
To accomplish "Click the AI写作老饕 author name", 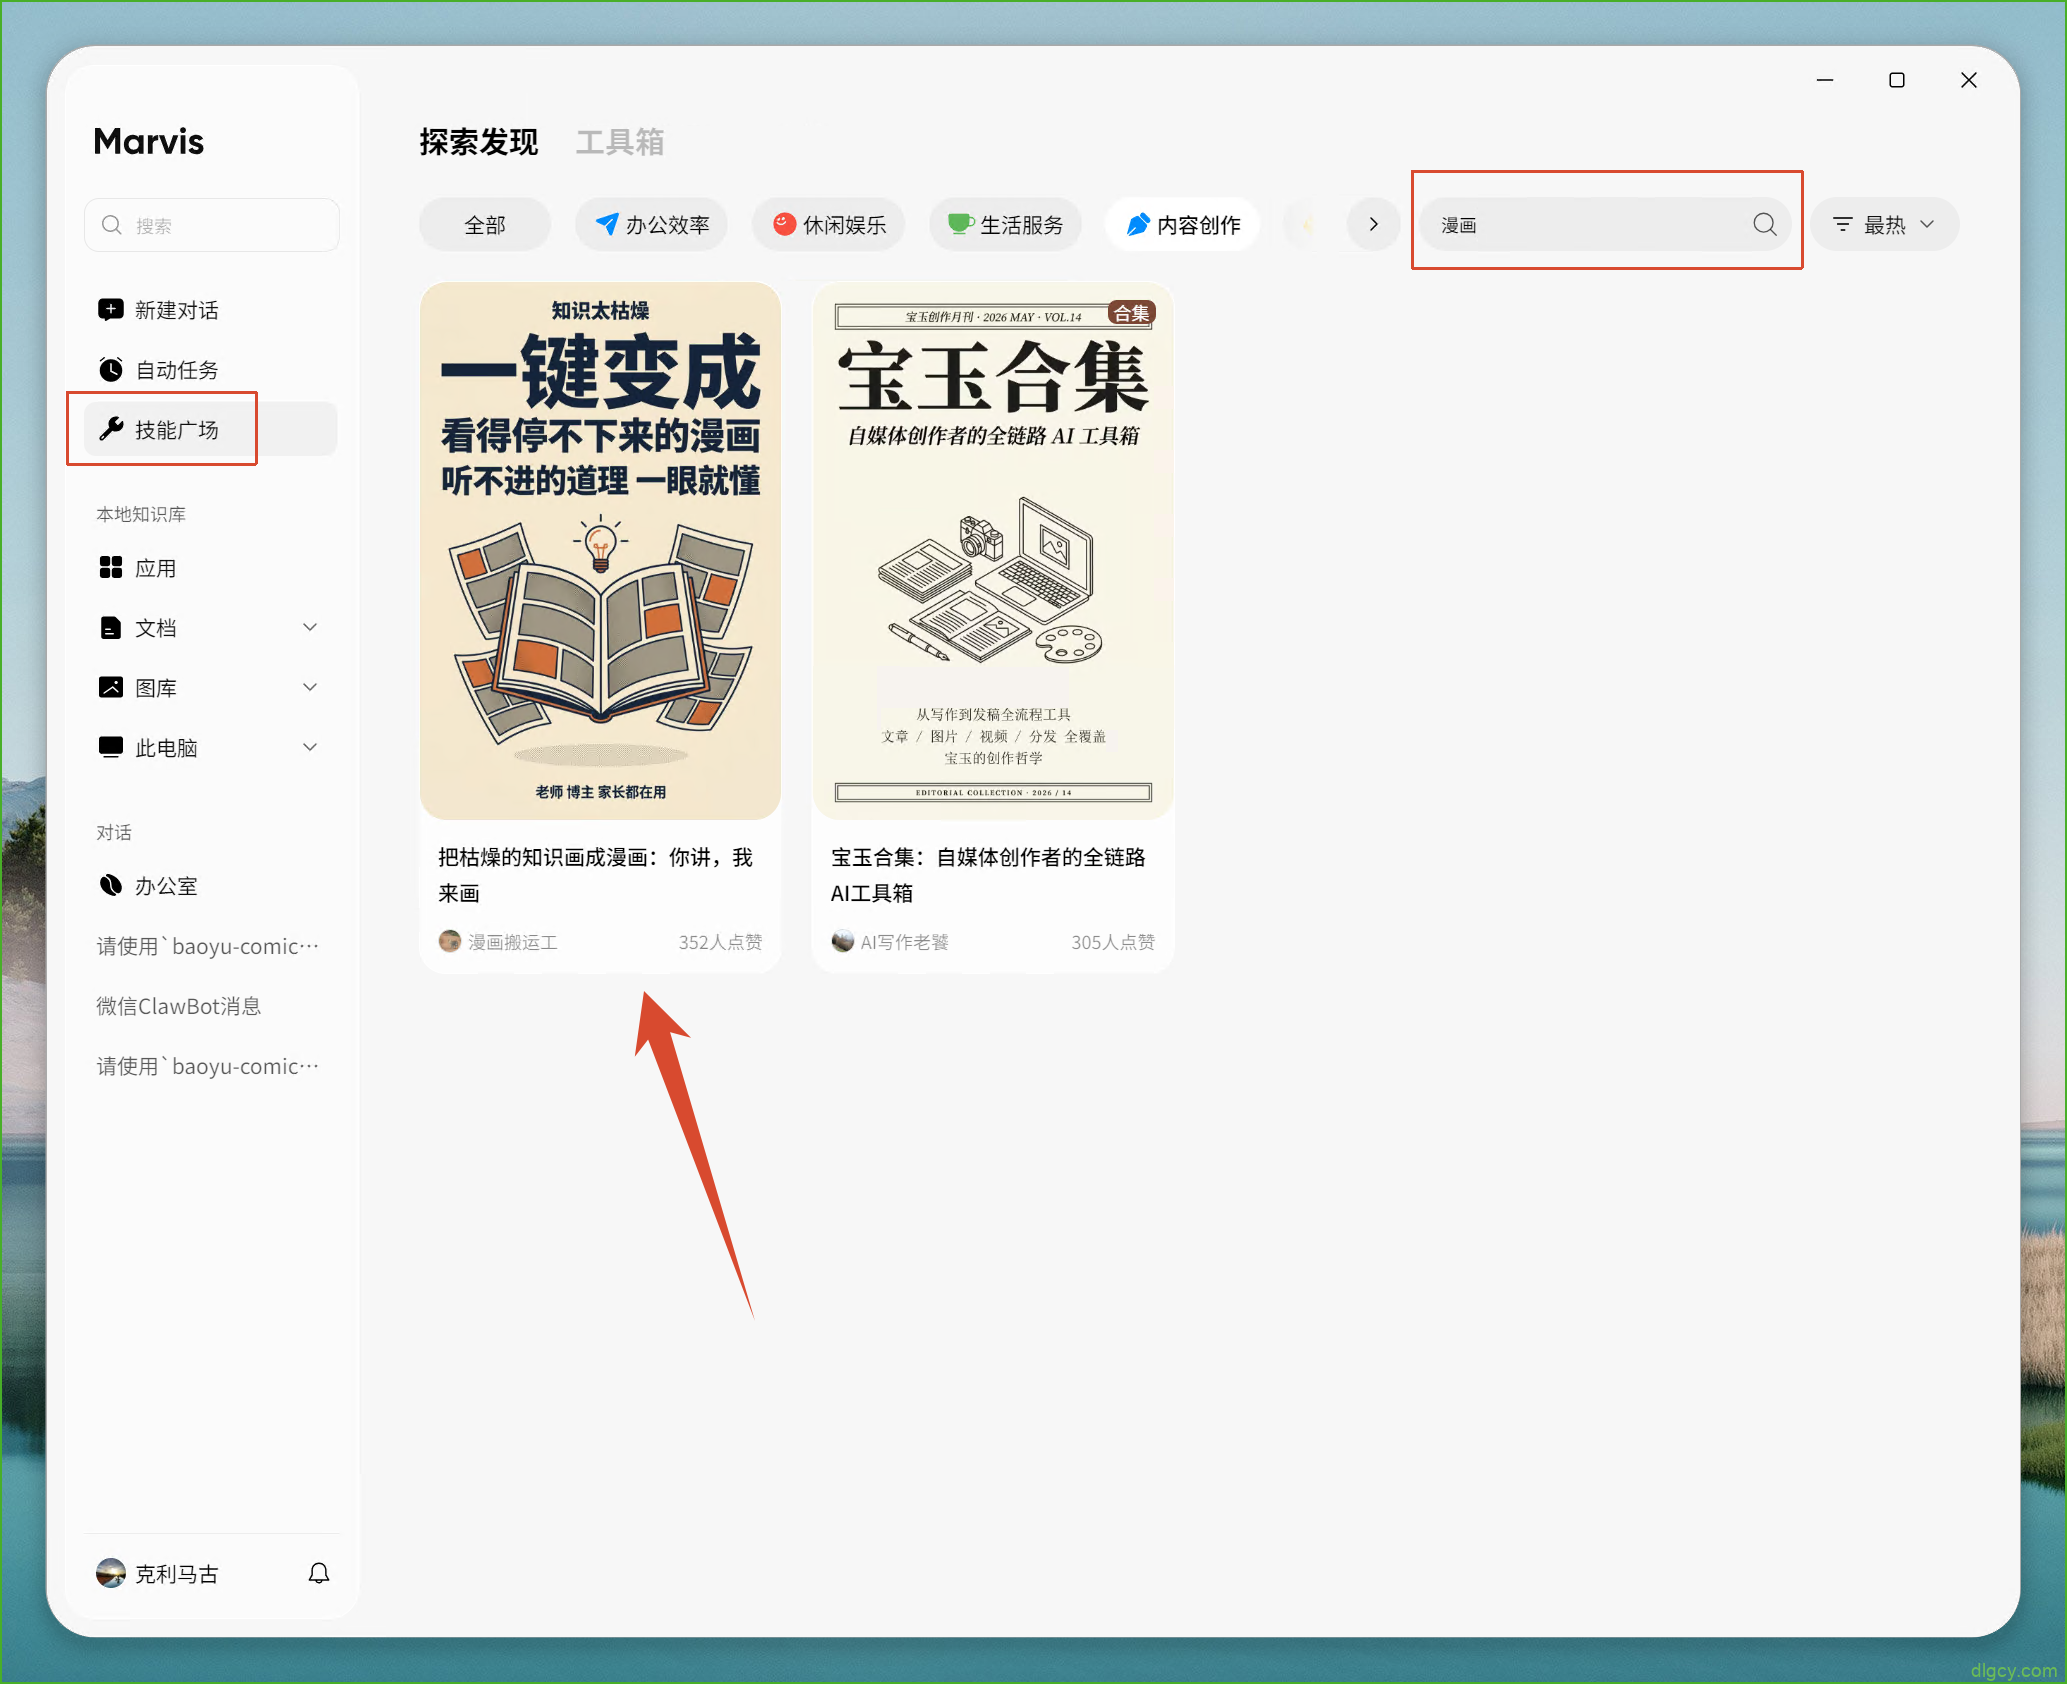I will tap(905, 942).
